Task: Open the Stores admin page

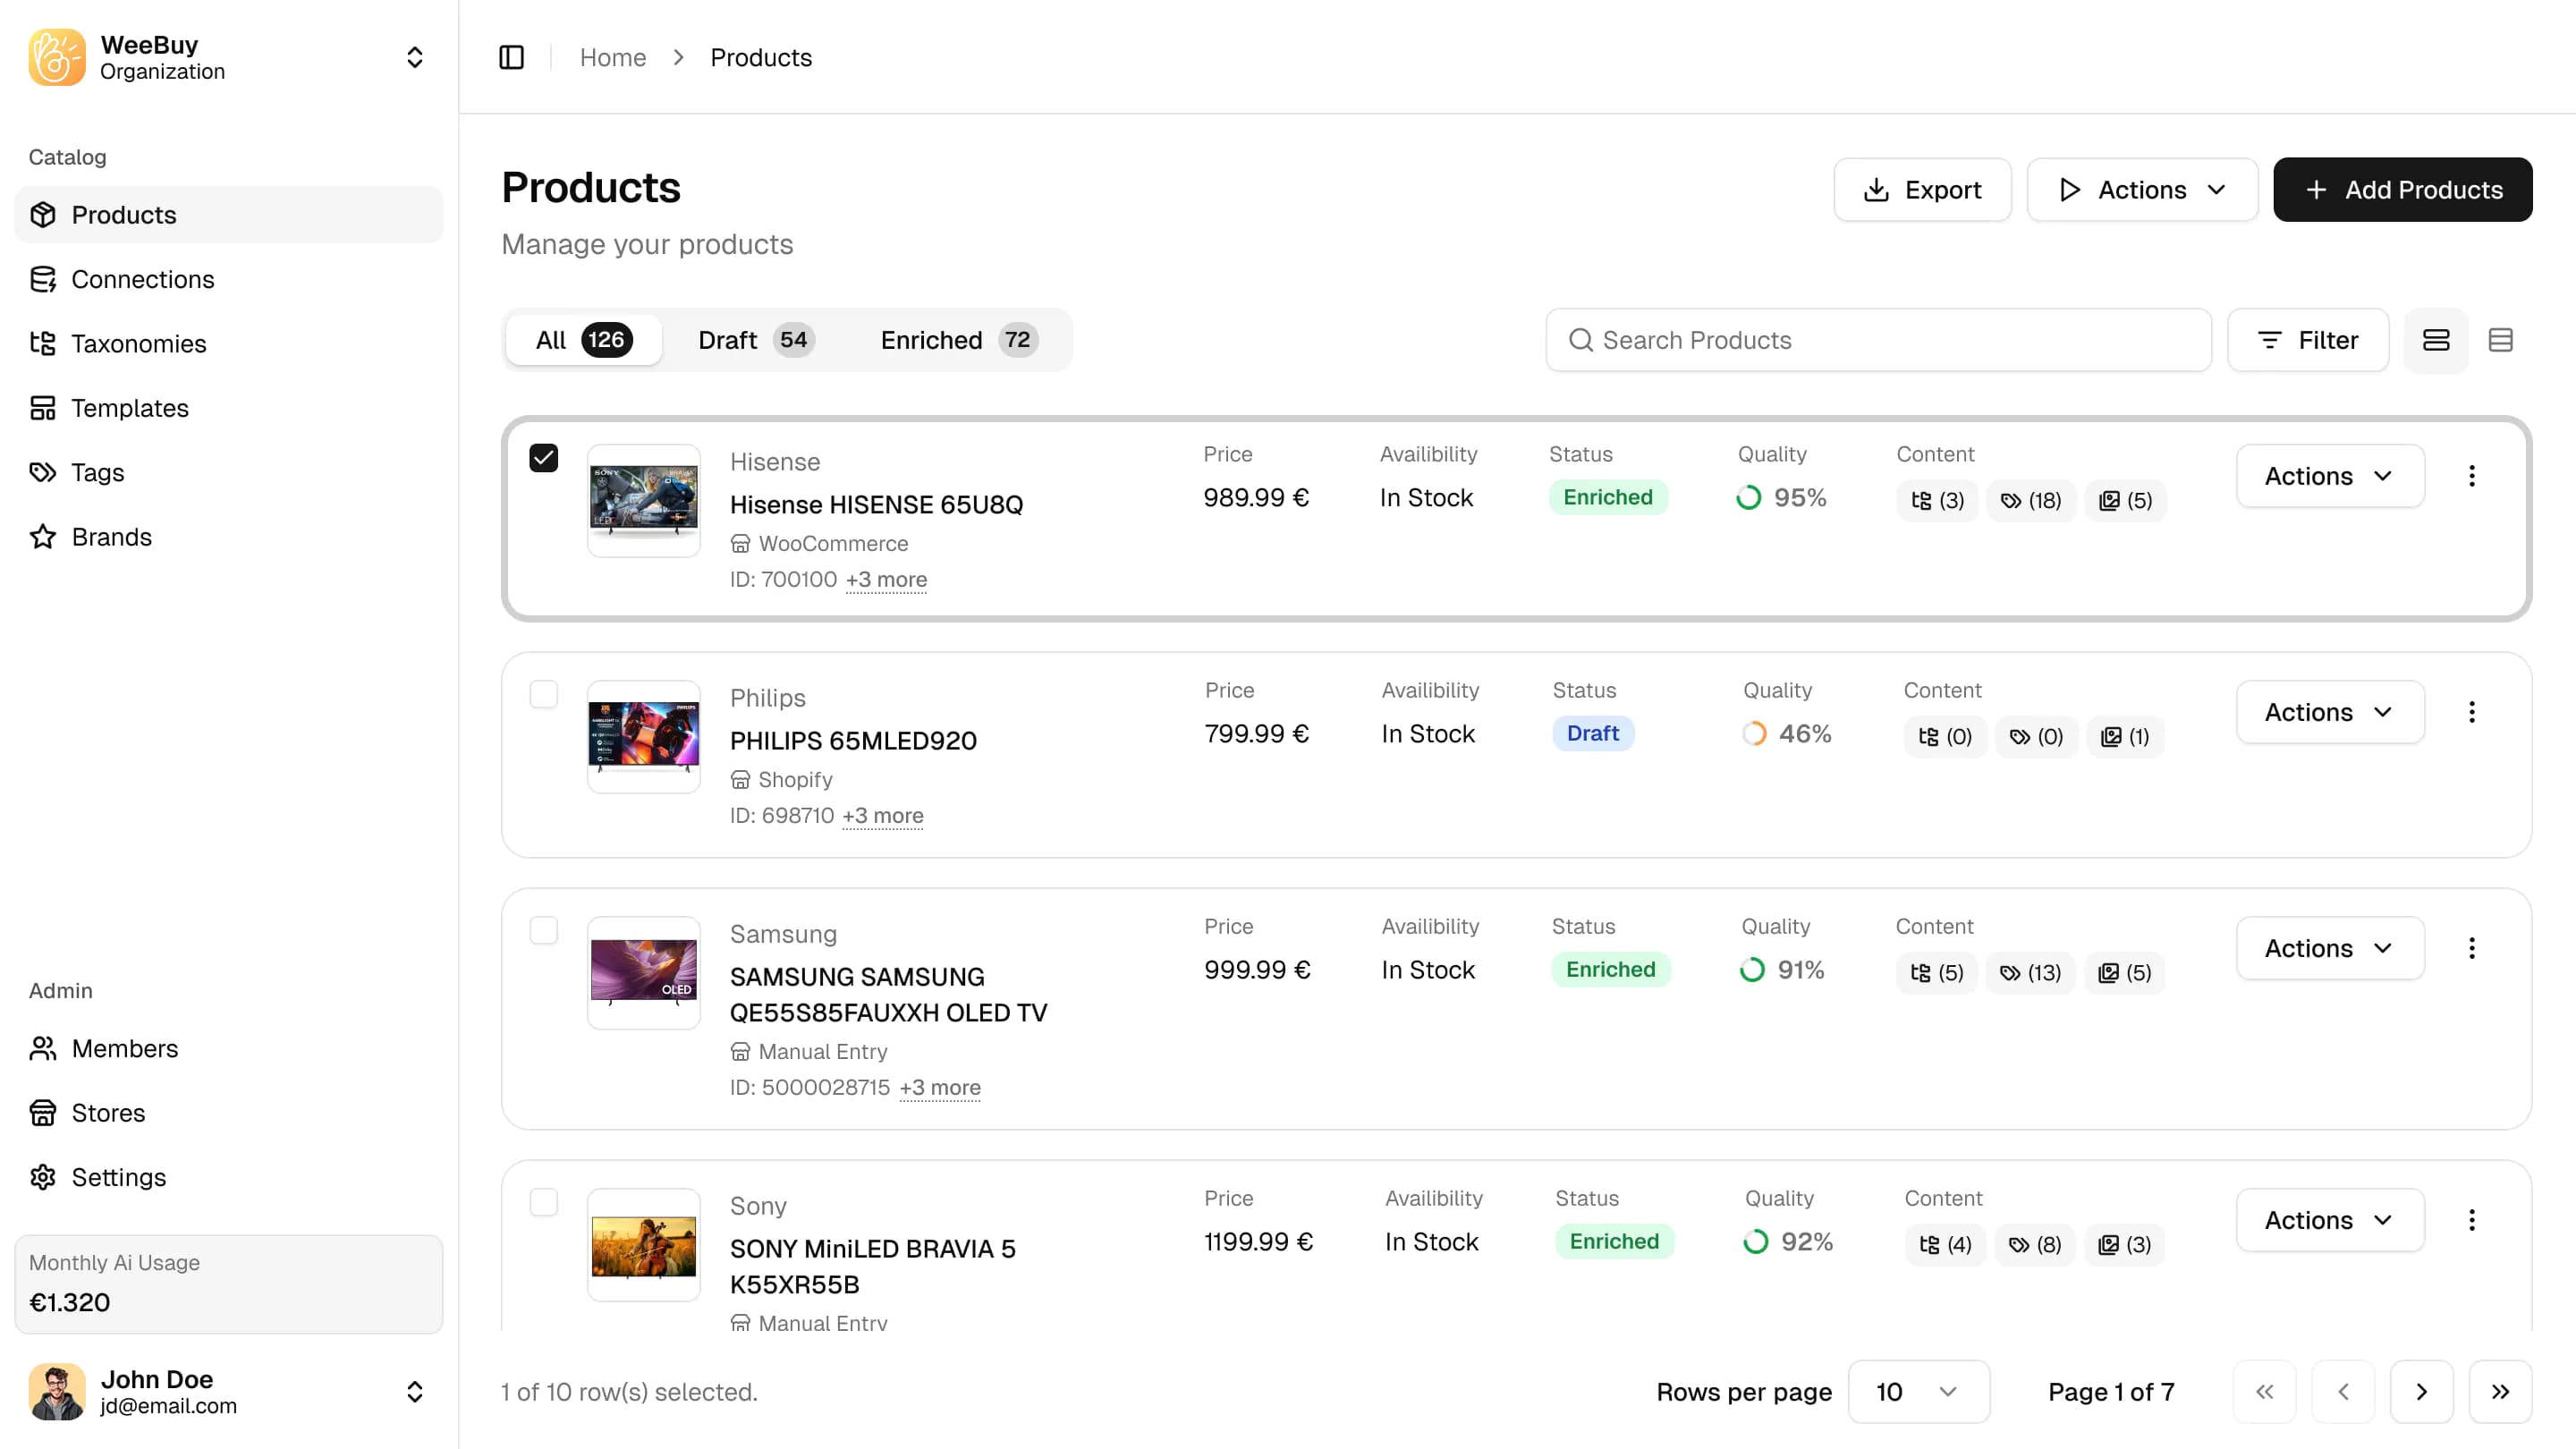Action: click(x=108, y=1112)
